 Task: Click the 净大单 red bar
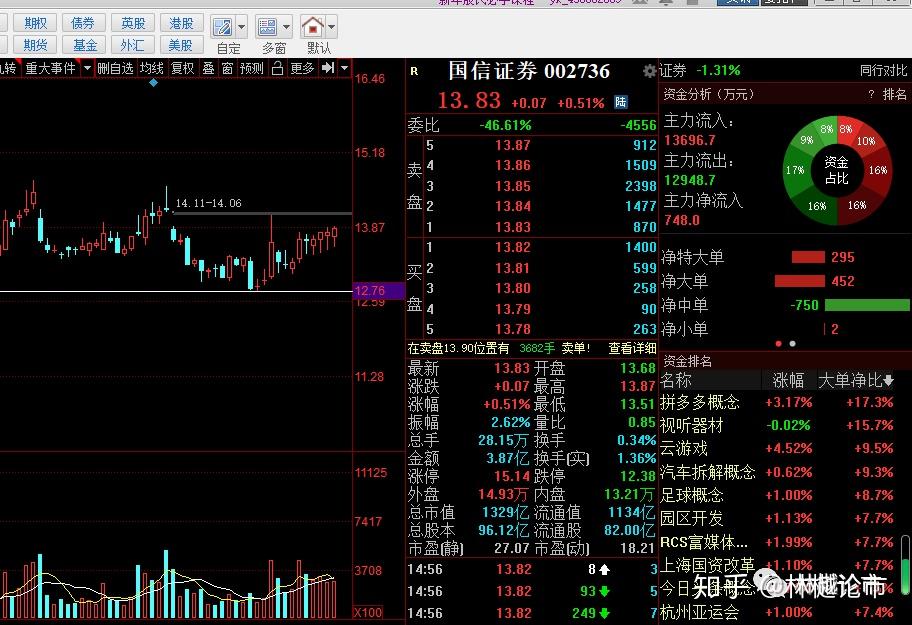(x=800, y=281)
